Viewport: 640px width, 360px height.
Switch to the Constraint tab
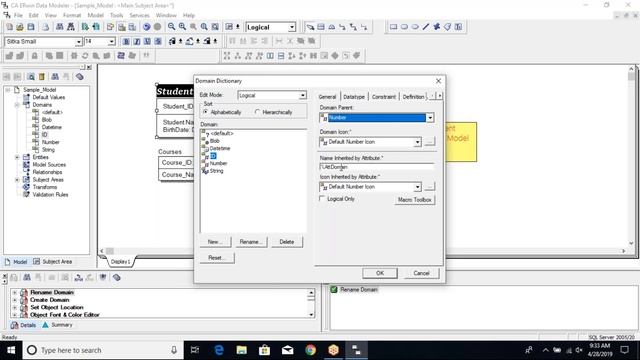click(x=384, y=97)
